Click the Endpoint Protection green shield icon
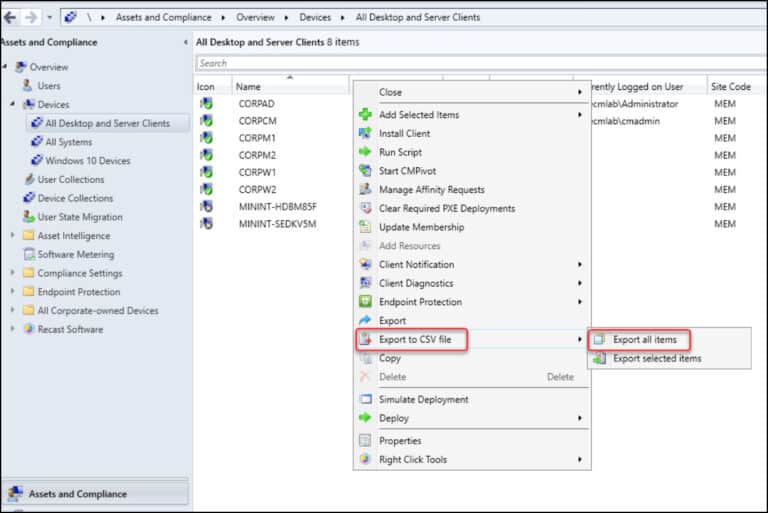This screenshot has width=768, height=513. click(x=365, y=301)
